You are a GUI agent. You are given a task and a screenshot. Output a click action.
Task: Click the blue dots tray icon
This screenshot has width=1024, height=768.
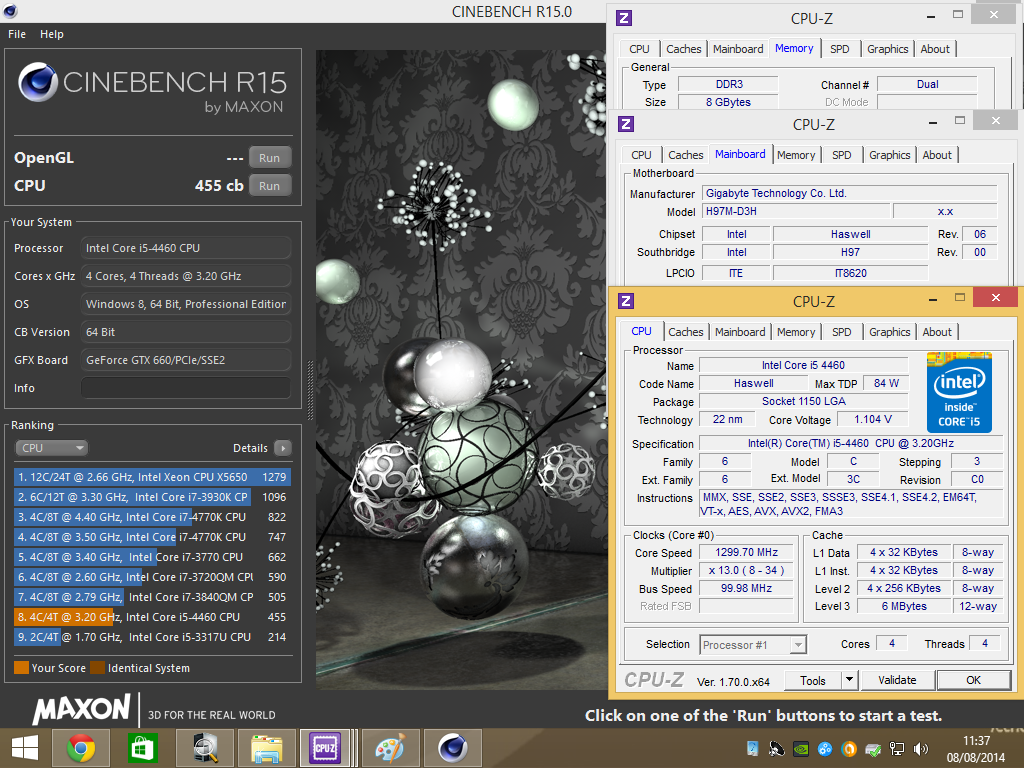(825, 749)
